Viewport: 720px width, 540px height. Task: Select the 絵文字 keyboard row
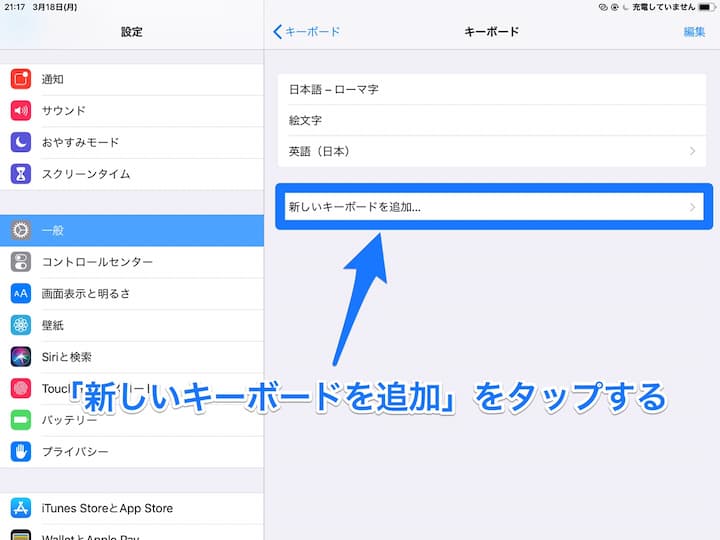492,120
